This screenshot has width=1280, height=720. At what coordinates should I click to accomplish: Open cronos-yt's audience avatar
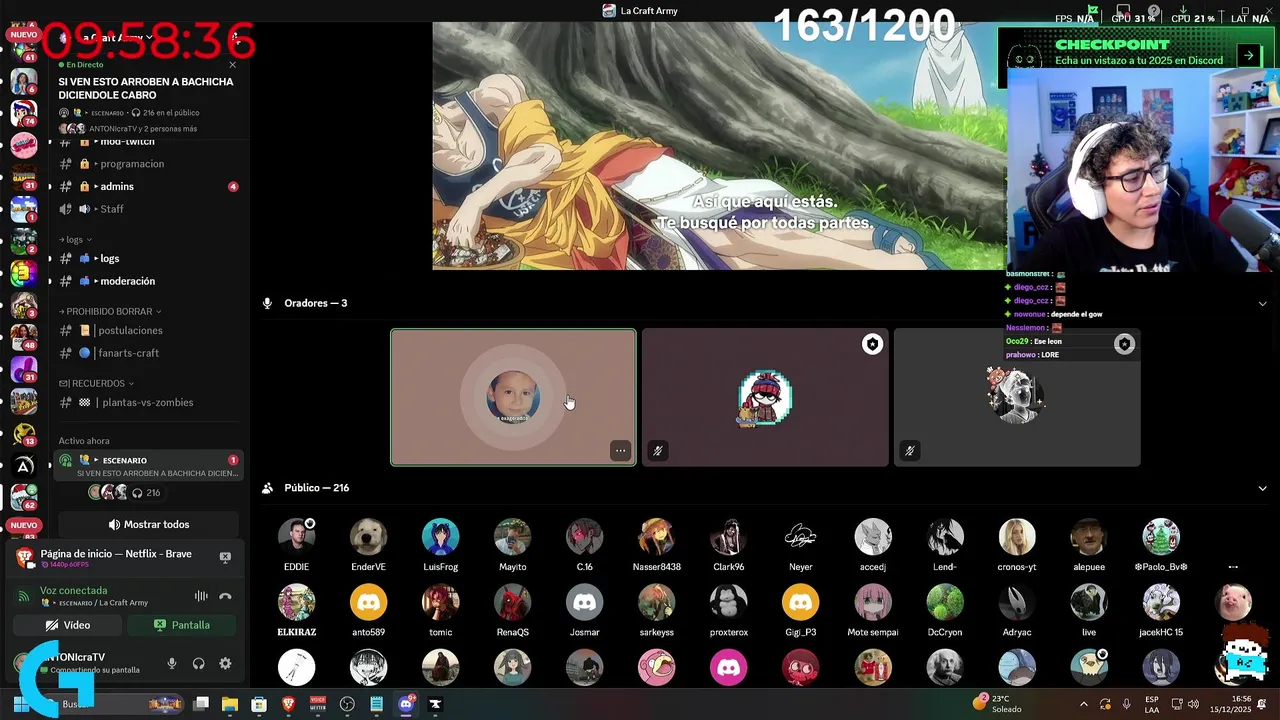click(x=1017, y=537)
